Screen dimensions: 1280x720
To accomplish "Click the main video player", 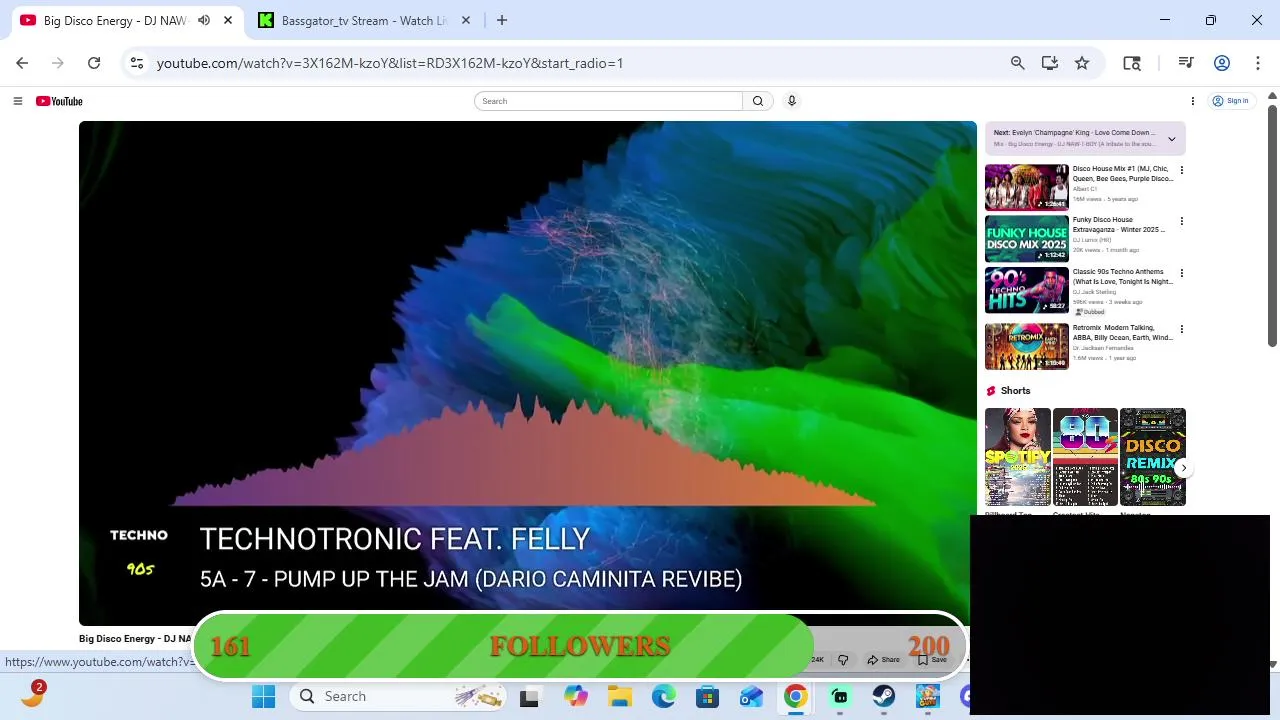I will click(x=528, y=373).
